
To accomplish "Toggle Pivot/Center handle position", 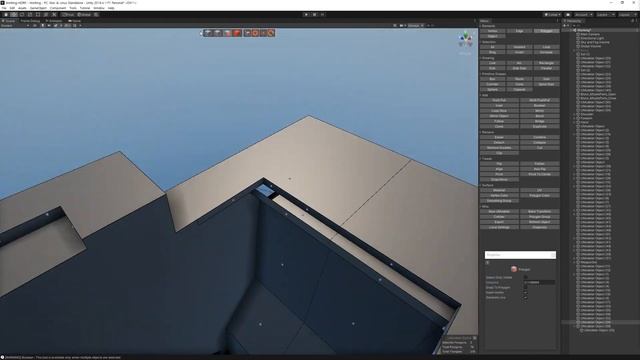I will [68, 15].
